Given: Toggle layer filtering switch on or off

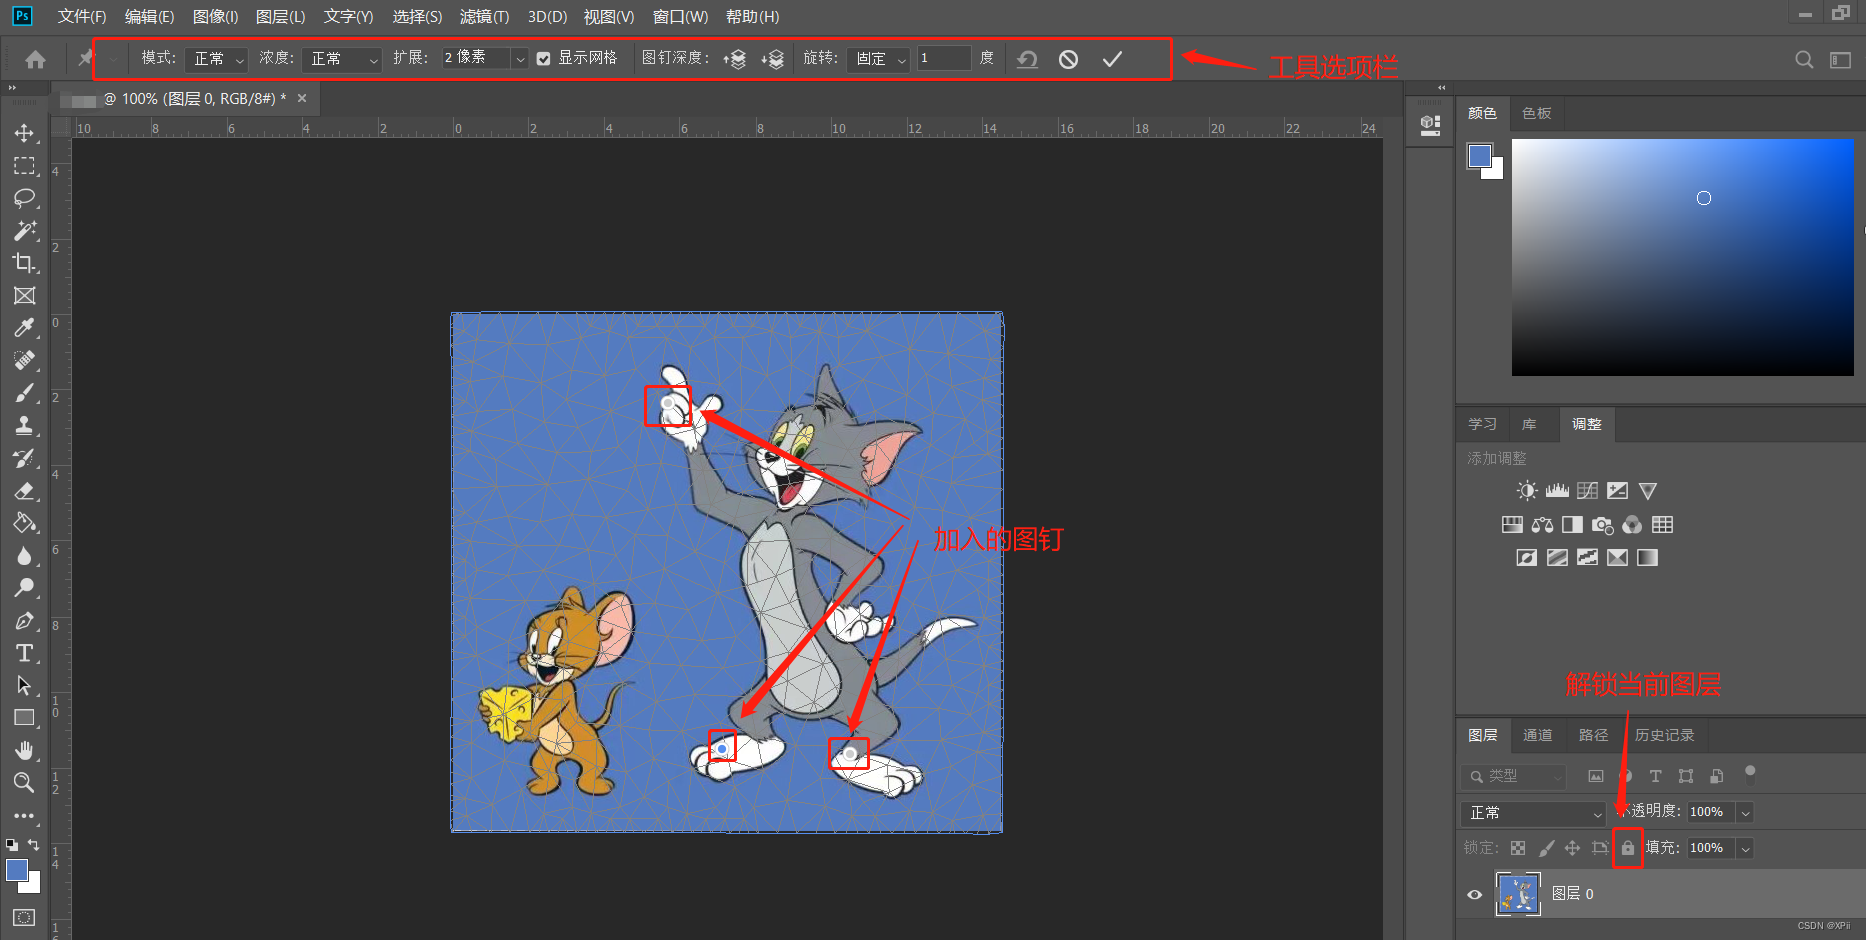Looking at the screenshot, I should 1749,773.
